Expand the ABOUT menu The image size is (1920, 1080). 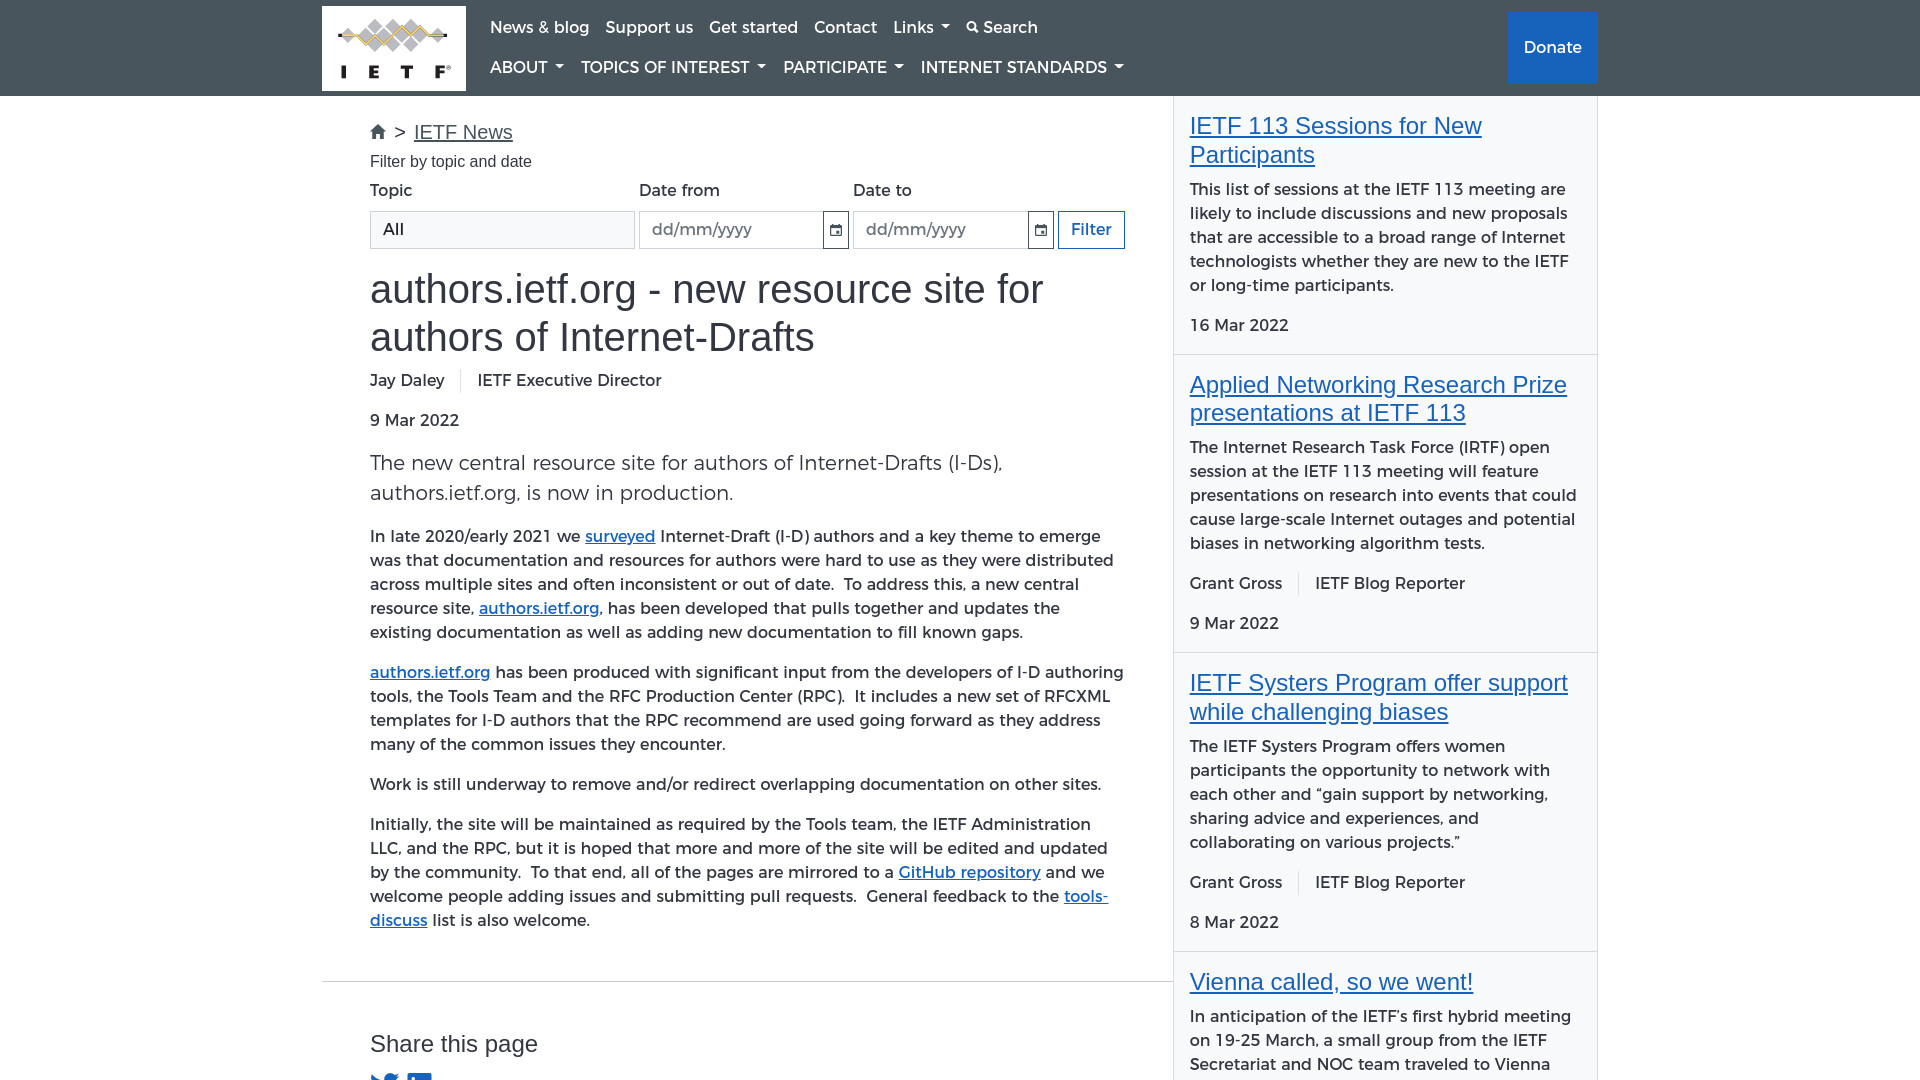[527, 67]
